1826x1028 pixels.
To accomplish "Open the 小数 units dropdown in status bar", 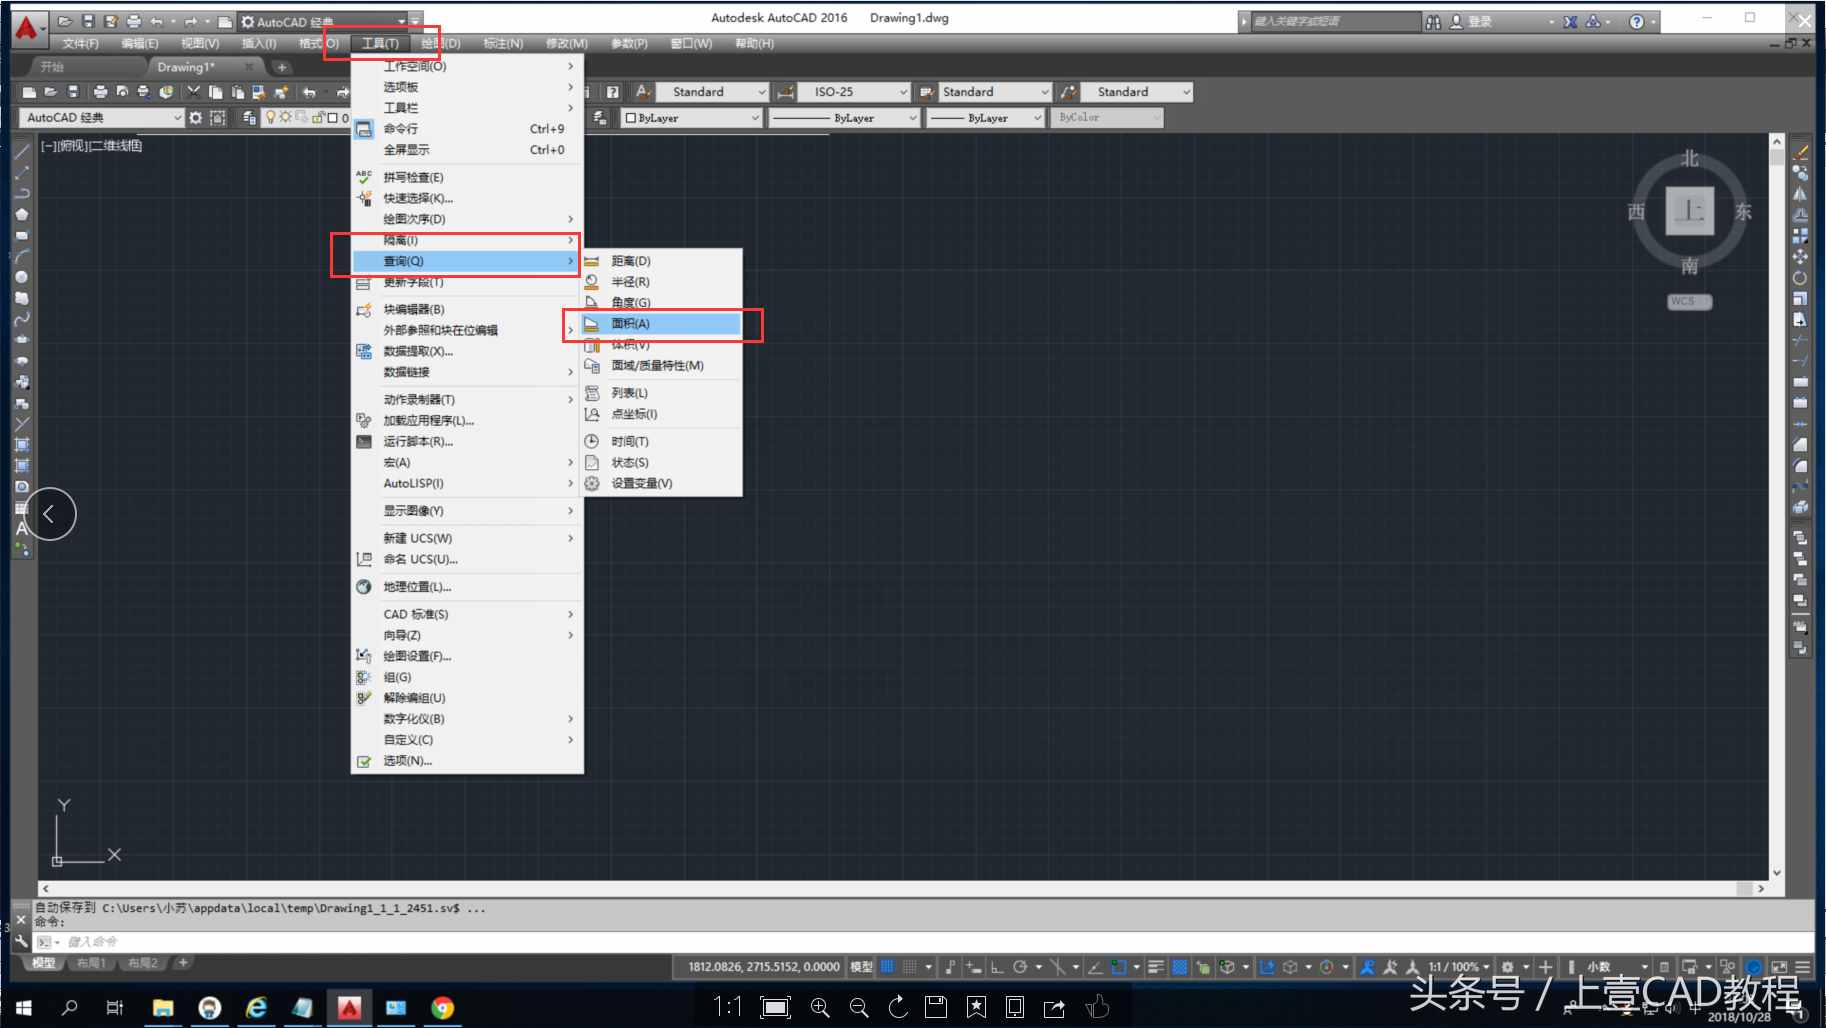I will pos(1617,967).
